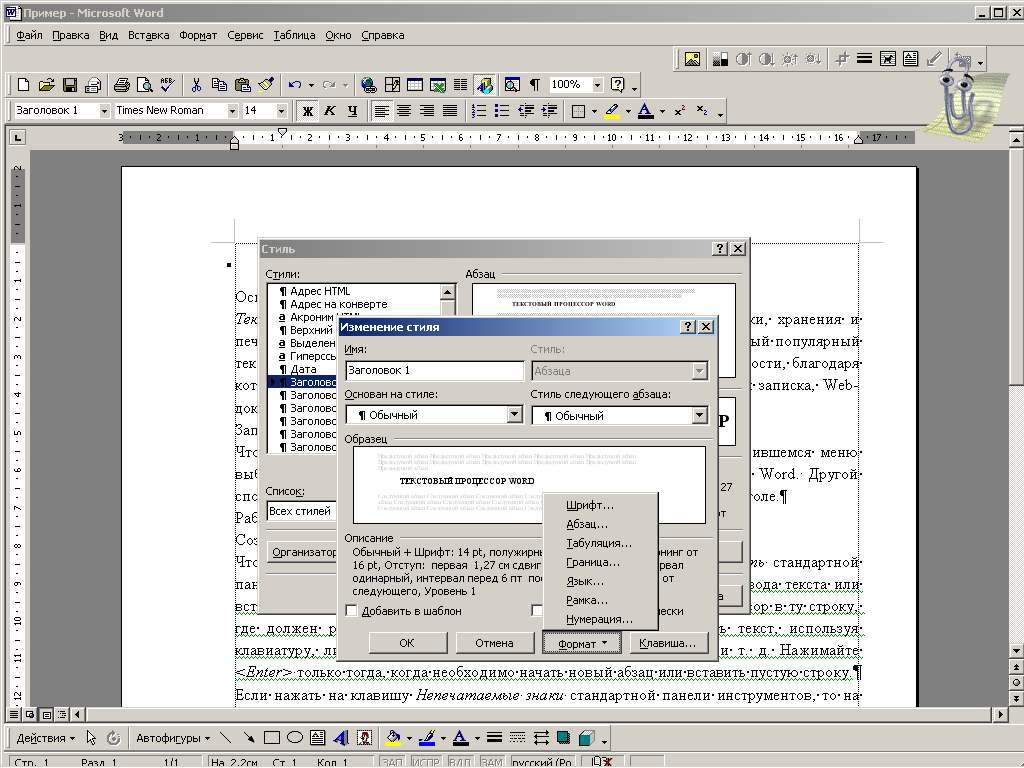1024x768 pixels.
Task: Toggle the checkbox right of 'Добавить в шаблон'
Action: (537, 611)
